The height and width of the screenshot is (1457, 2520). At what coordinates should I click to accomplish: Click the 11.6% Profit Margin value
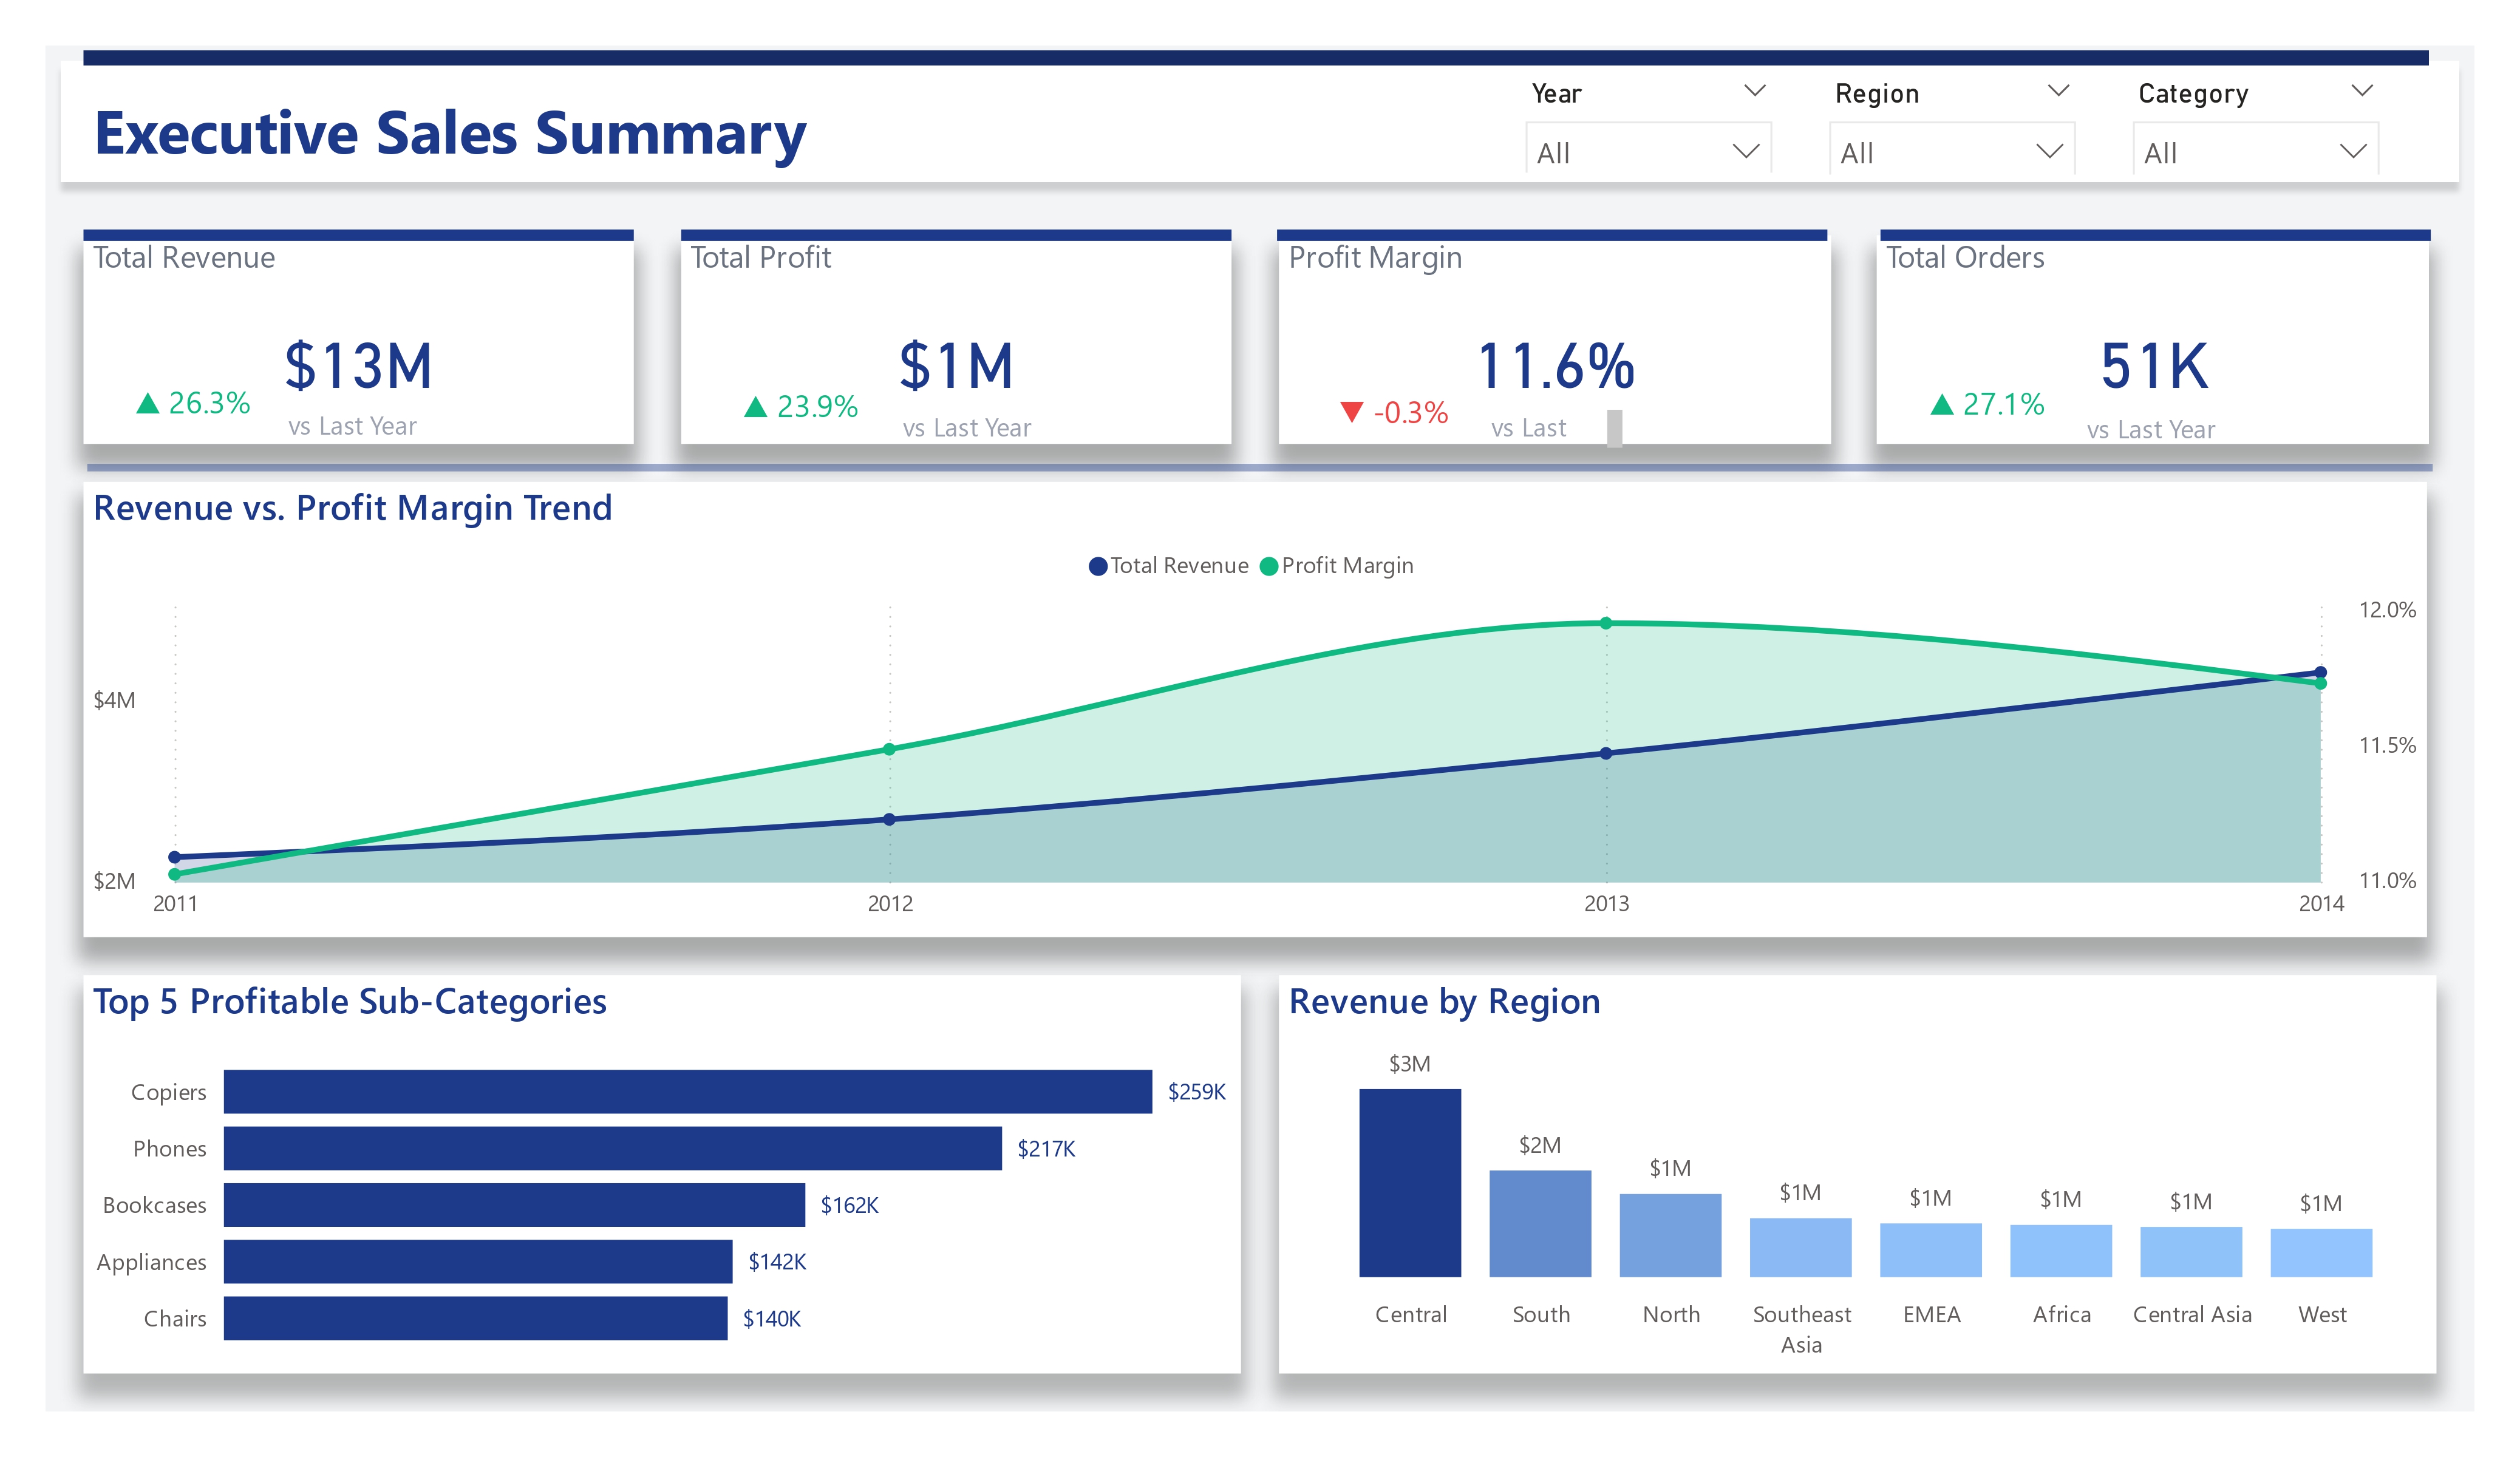[x=1556, y=366]
